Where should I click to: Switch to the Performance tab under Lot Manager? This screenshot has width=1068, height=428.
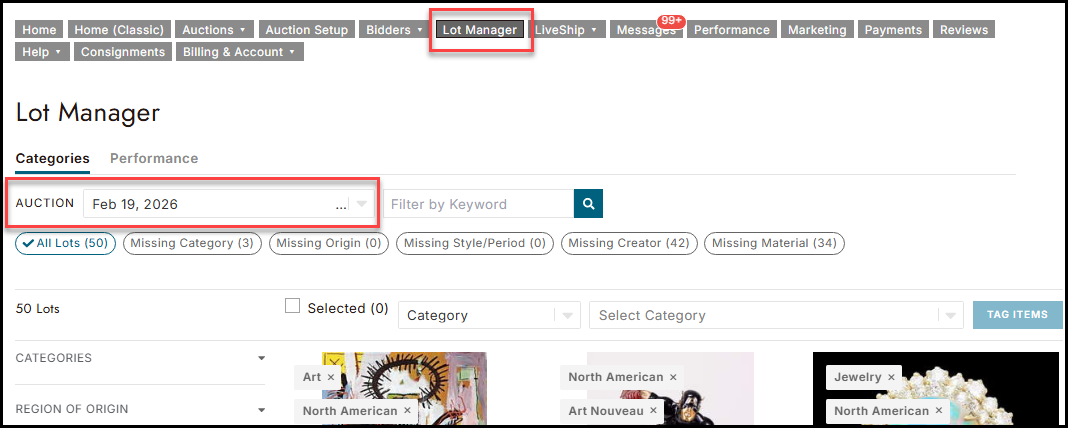pos(154,158)
